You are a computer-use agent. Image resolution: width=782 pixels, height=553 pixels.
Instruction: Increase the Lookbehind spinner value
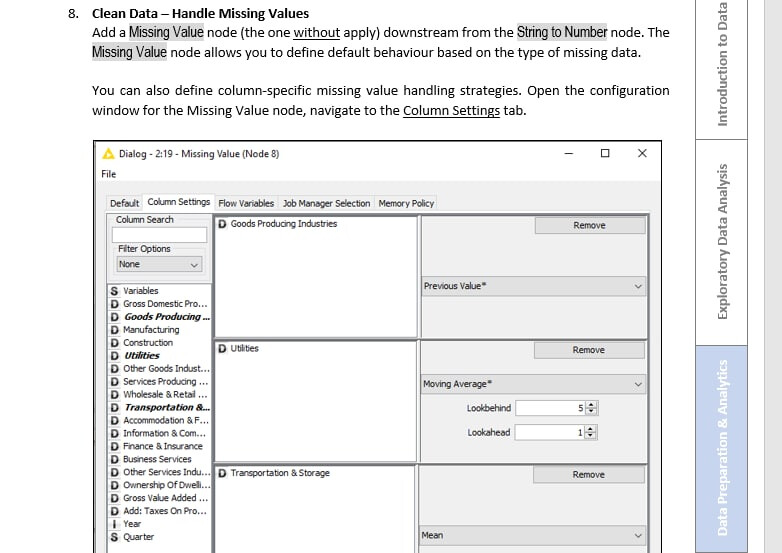591,404
